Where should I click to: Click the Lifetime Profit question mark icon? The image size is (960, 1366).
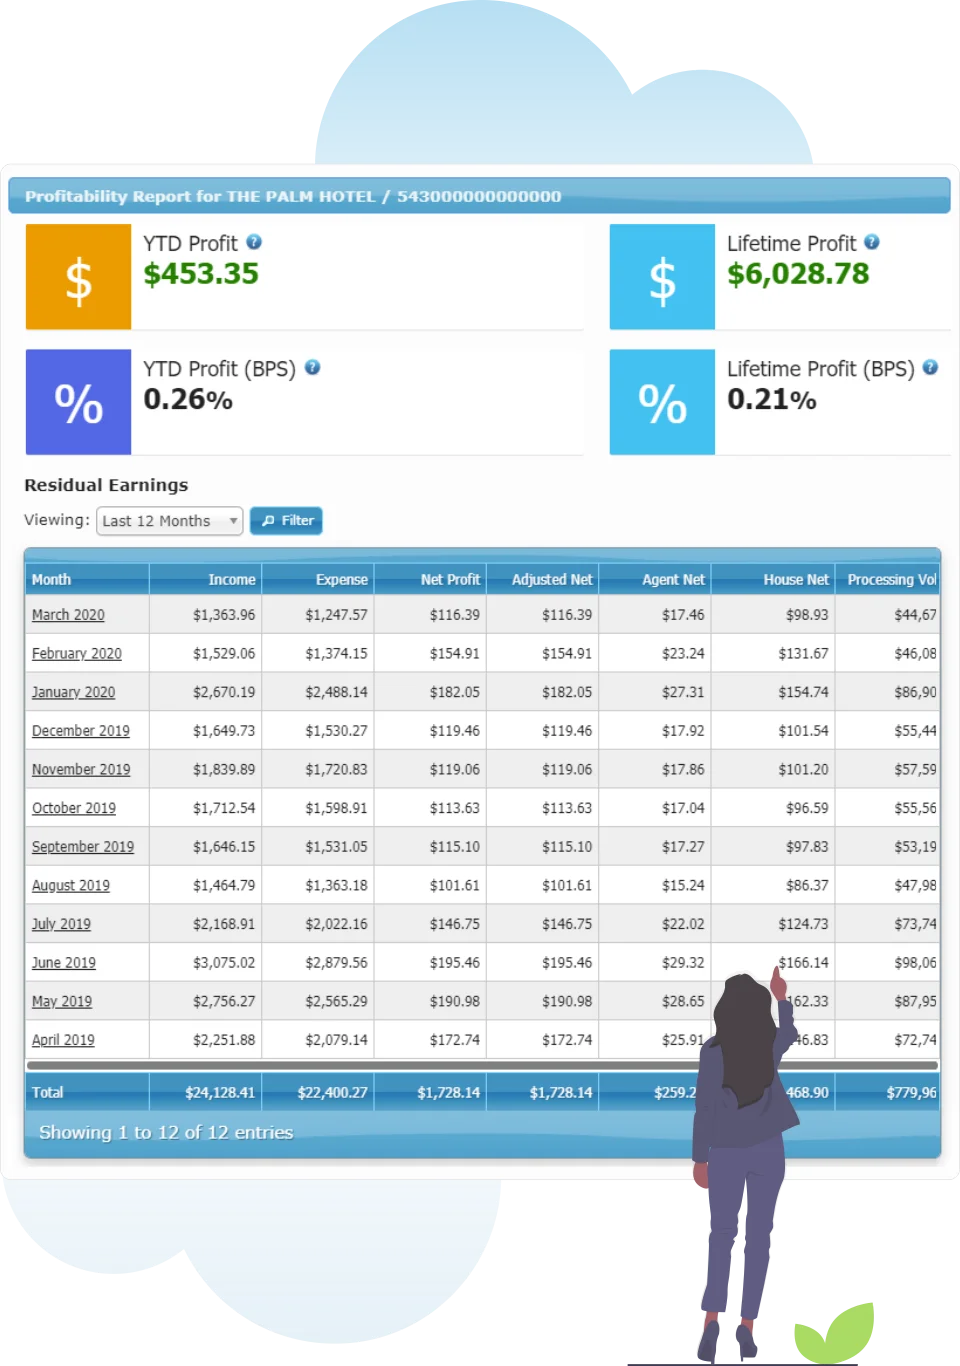click(870, 242)
